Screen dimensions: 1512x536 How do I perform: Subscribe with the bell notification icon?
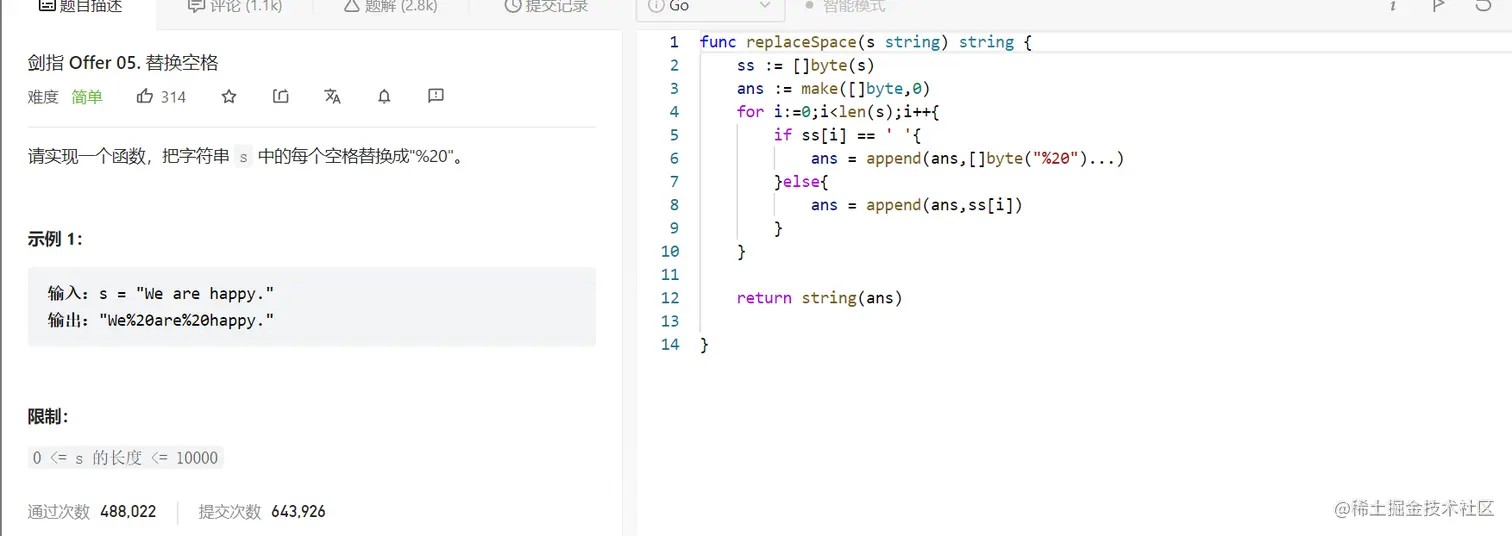pos(384,96)
